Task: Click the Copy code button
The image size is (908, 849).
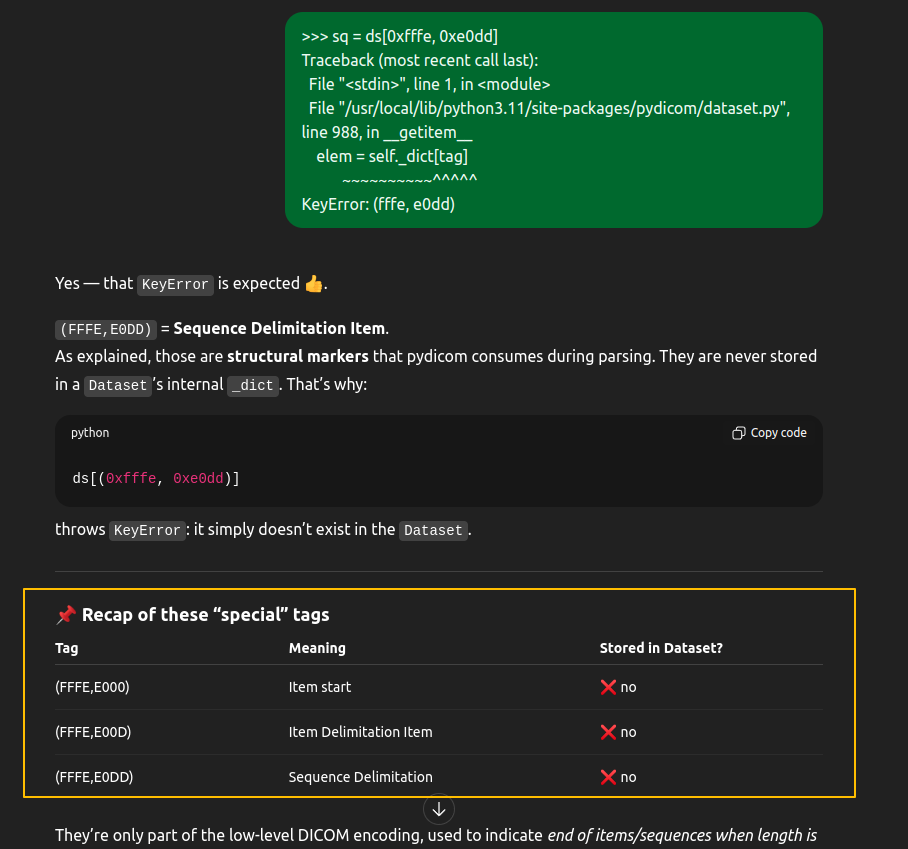Action: pyautogui.click(x=769, y=433)
